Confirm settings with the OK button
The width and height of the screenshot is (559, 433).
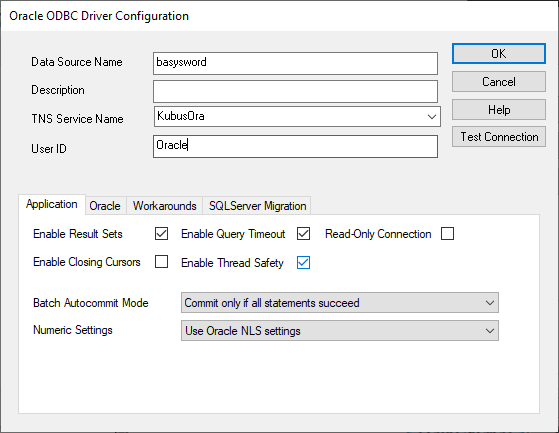click(498, 53)
